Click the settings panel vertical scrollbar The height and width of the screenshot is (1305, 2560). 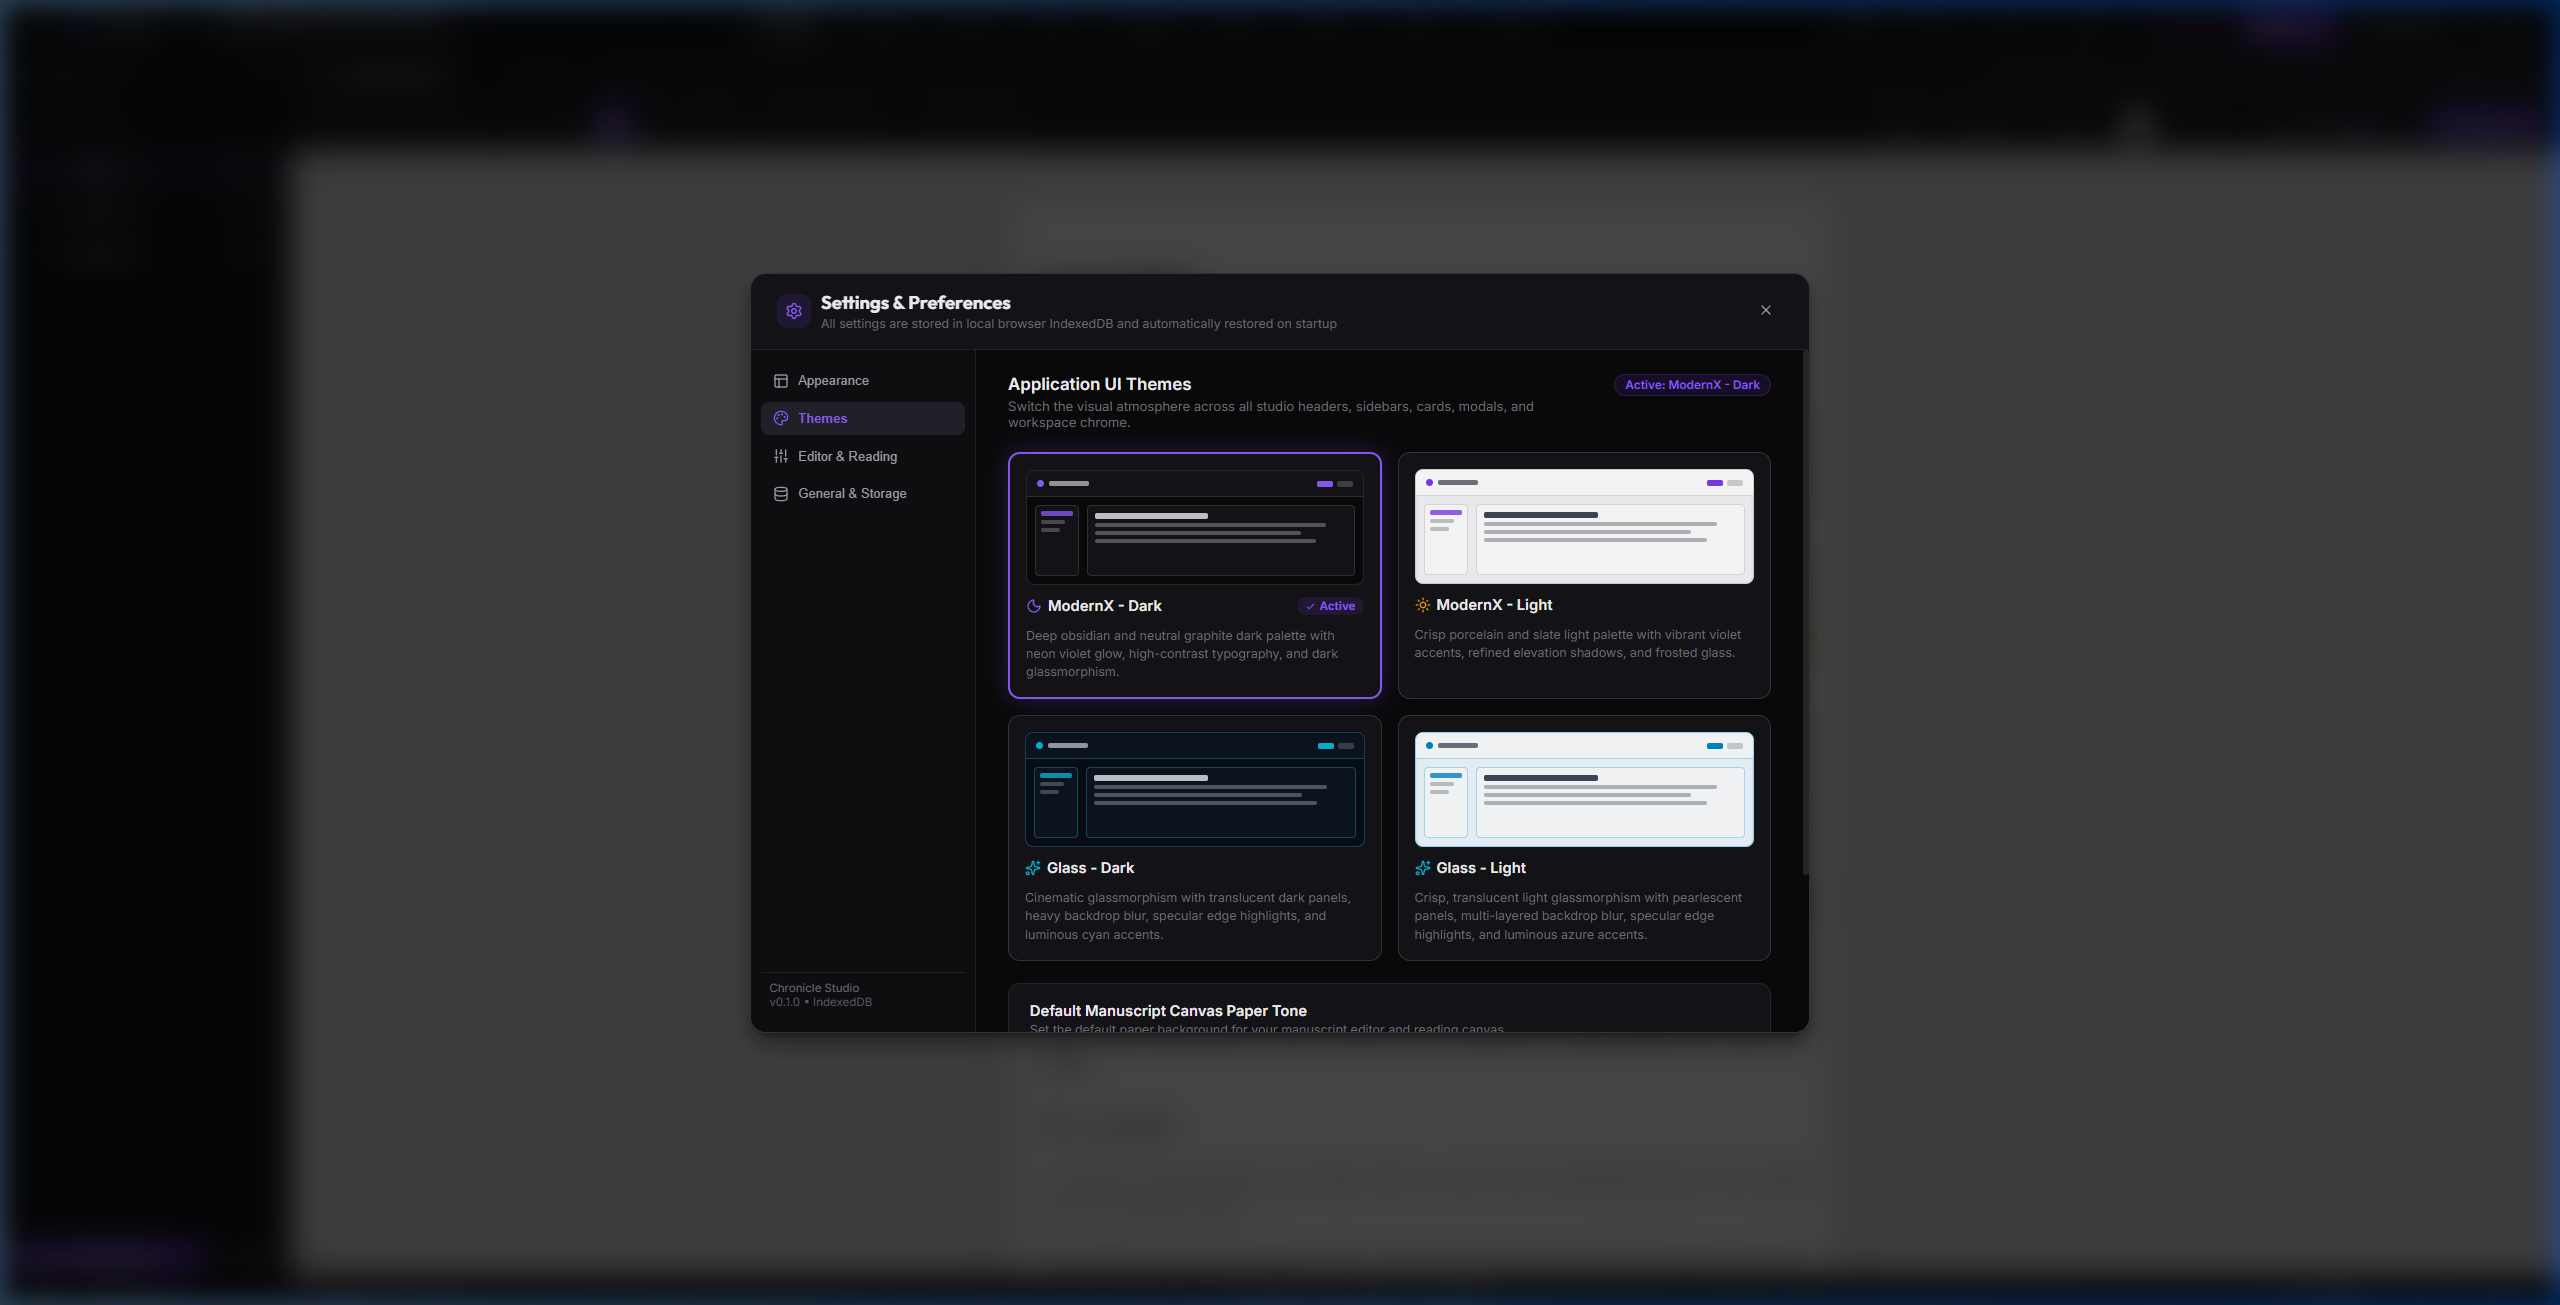tap(1805, 613)
